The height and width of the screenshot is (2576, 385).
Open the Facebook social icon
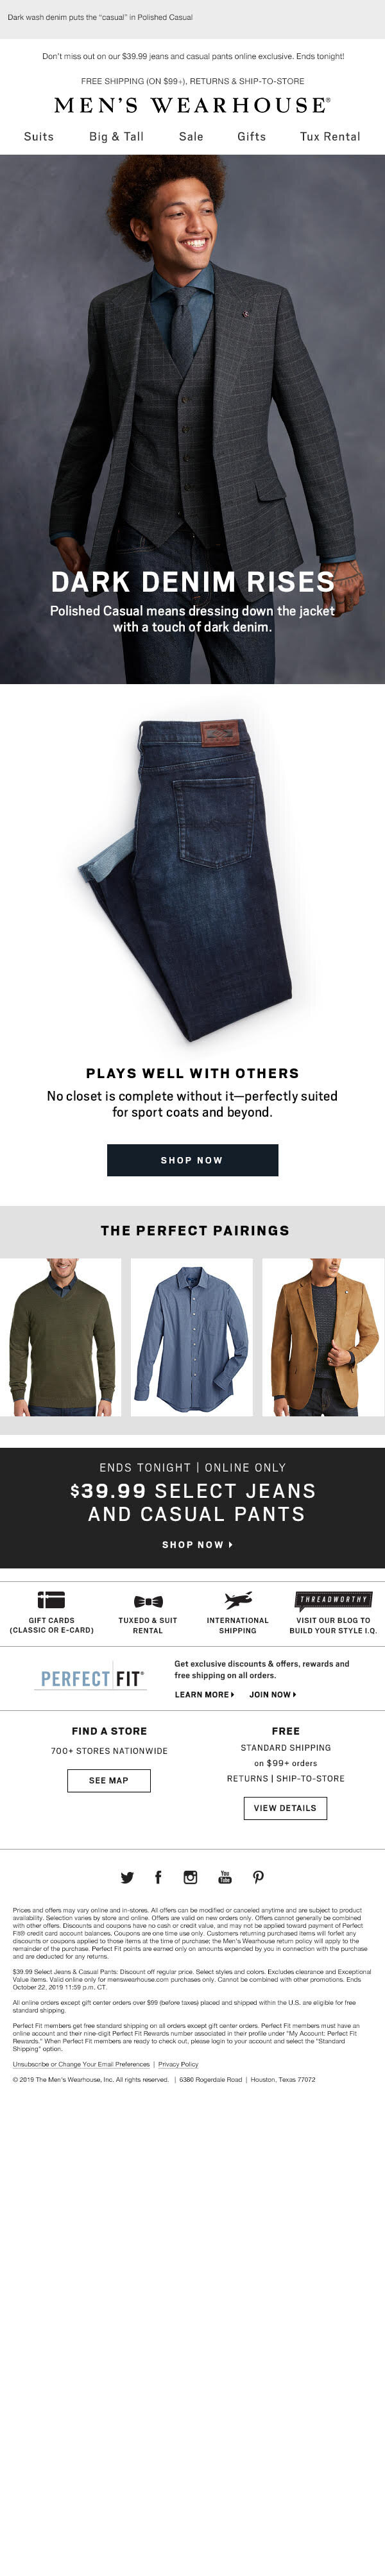point(158,1877)
